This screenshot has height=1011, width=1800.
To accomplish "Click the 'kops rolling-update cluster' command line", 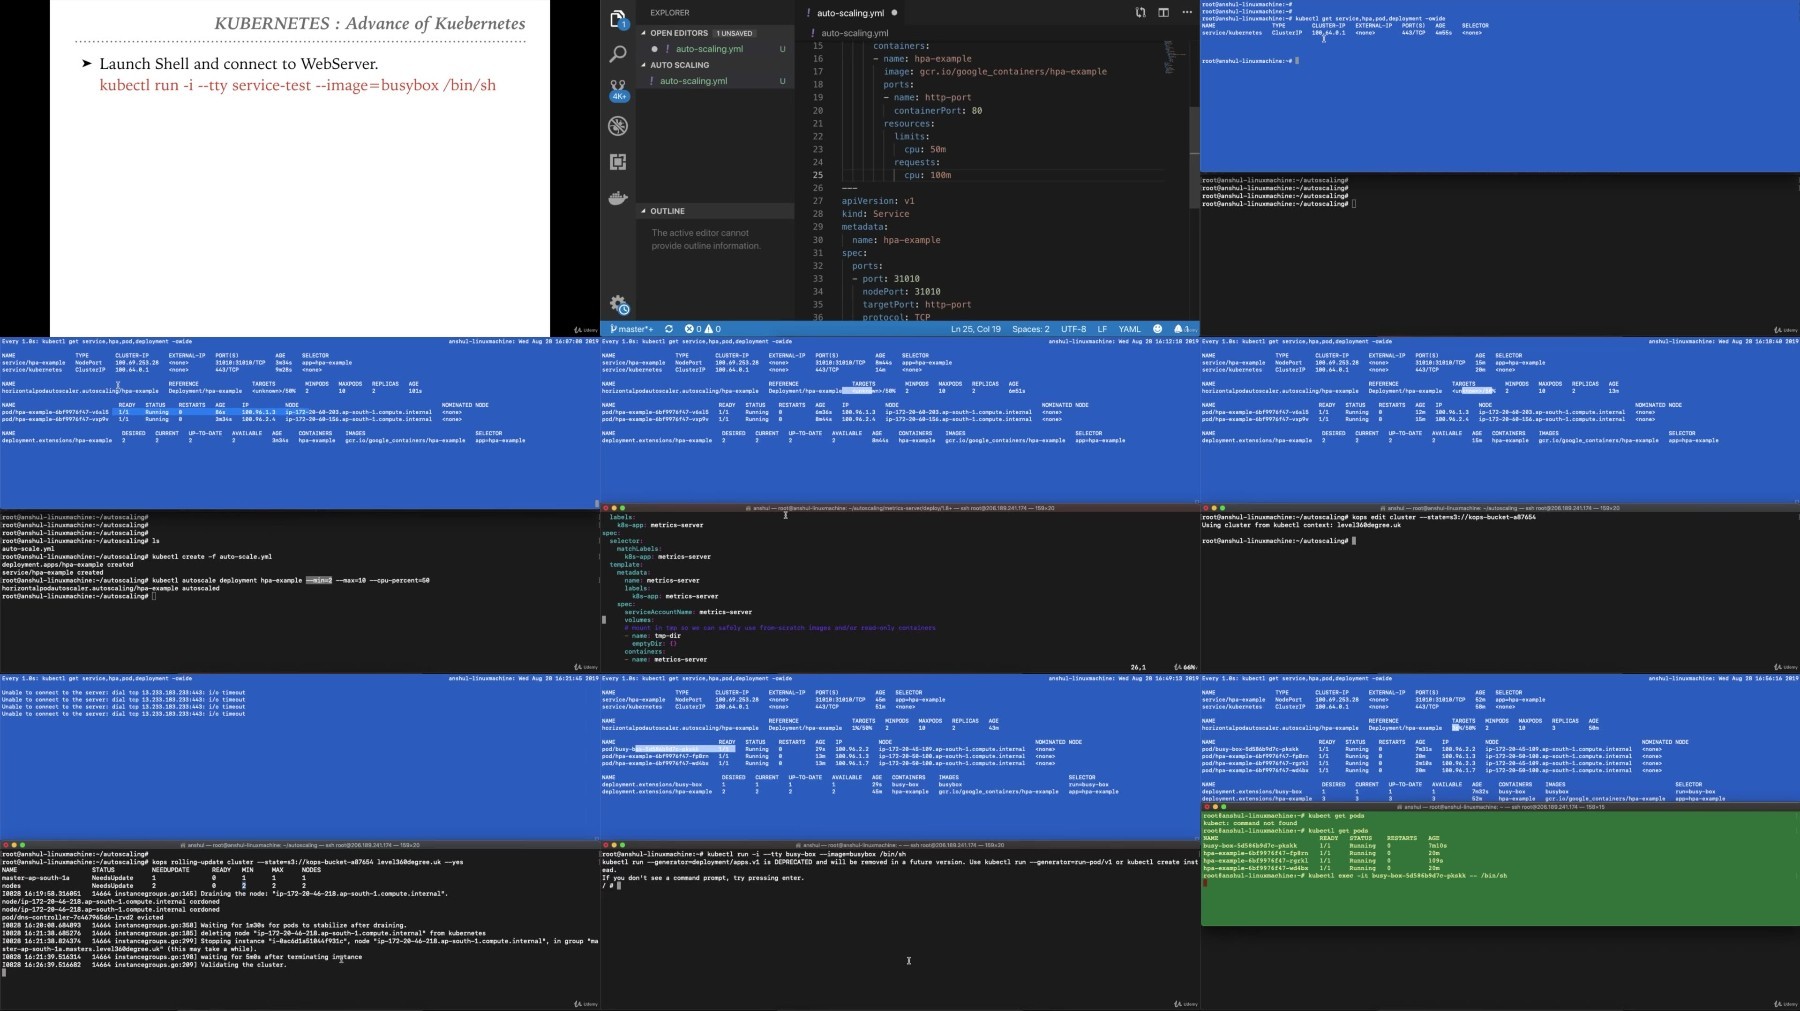I will (x=308, y=862).
